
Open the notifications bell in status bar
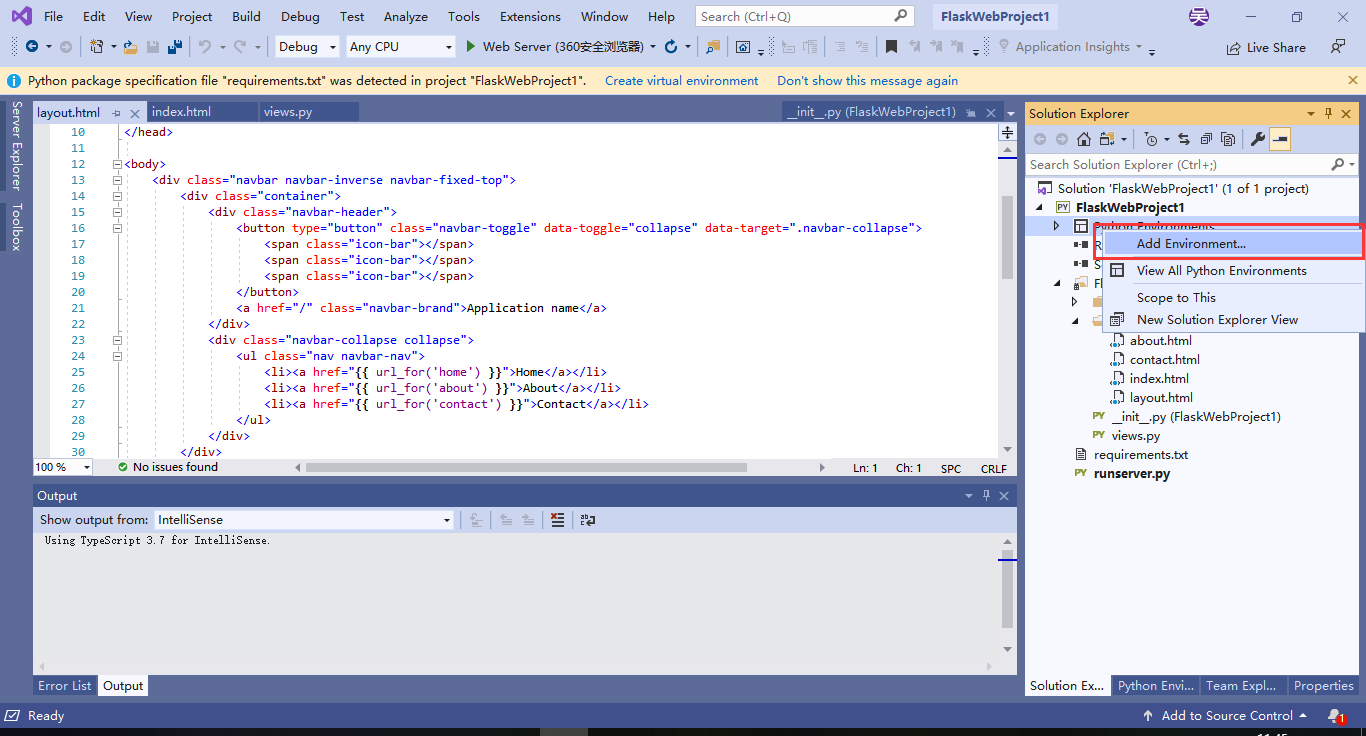(1335, 716)
